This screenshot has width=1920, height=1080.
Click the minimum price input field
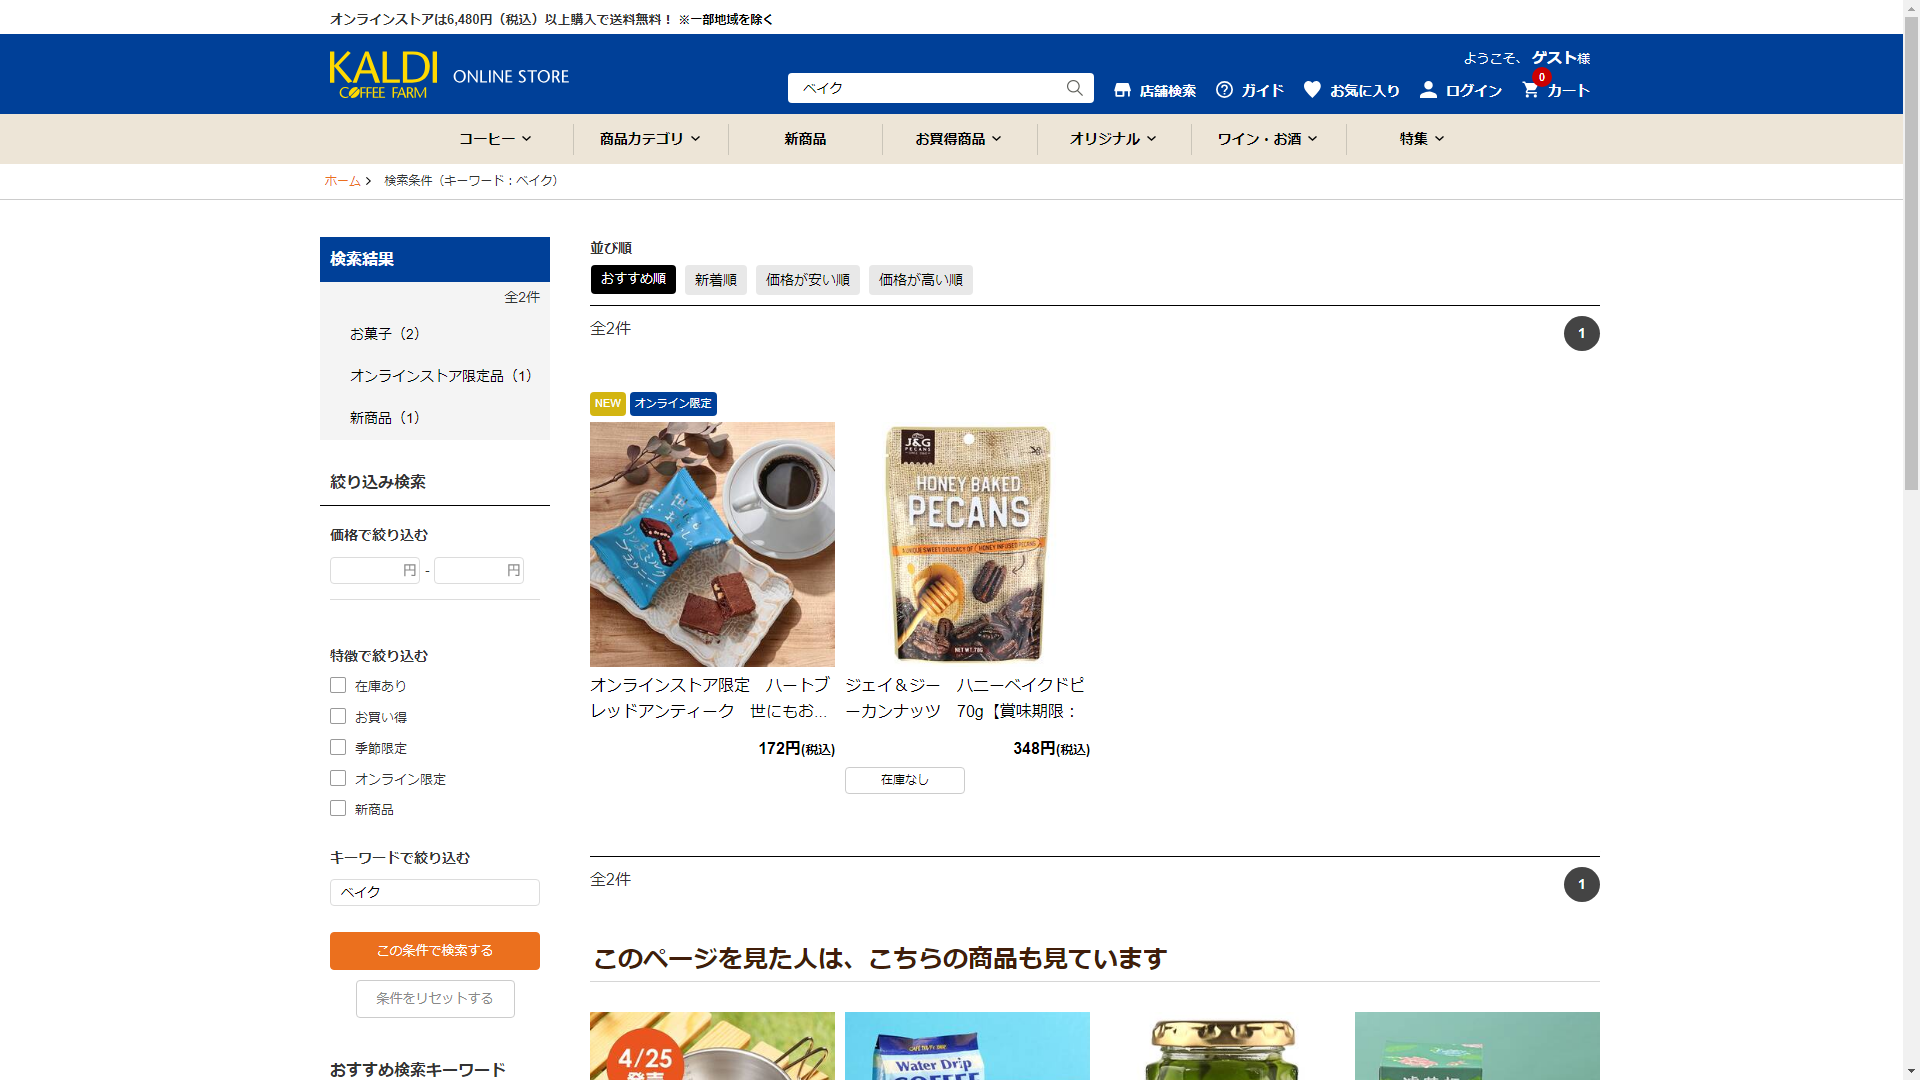pos(368,570)
